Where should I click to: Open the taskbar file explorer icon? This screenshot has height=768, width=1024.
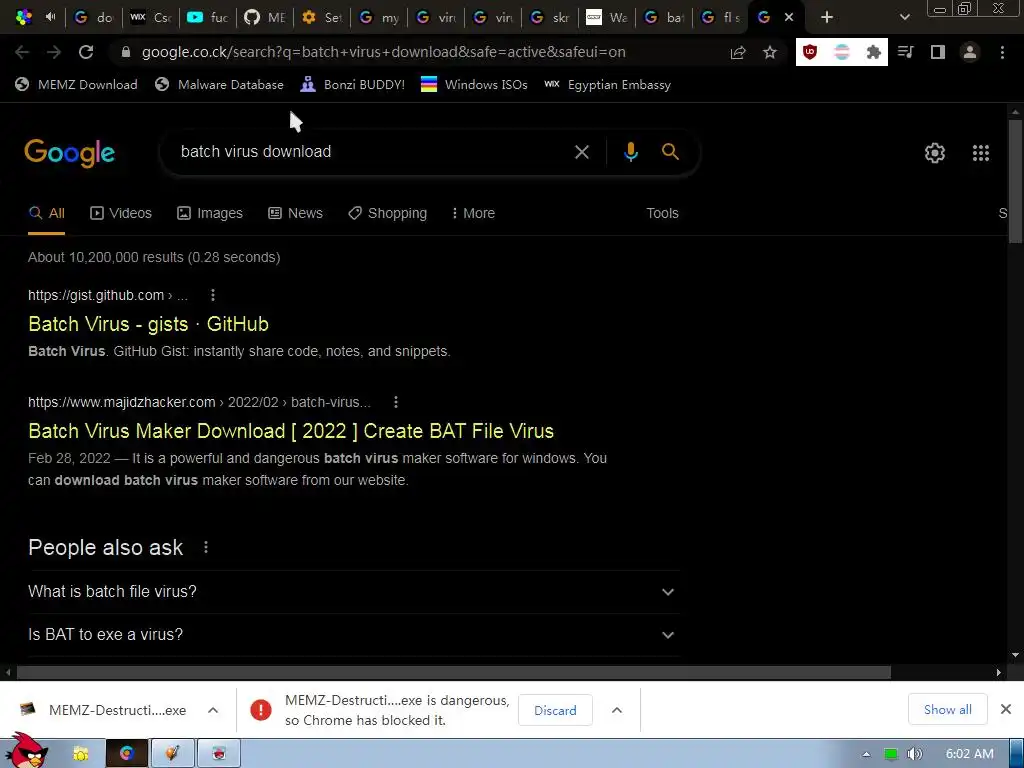(x=81, y=754)
